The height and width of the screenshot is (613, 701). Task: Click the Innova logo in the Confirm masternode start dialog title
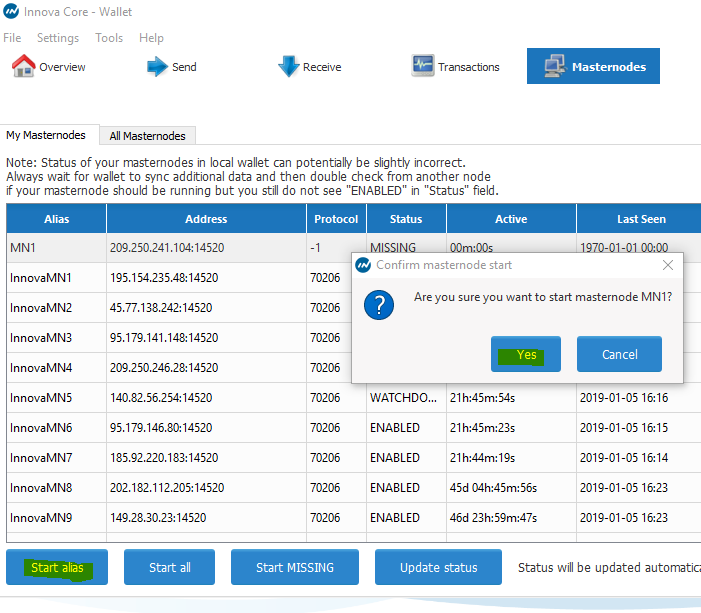363,265
